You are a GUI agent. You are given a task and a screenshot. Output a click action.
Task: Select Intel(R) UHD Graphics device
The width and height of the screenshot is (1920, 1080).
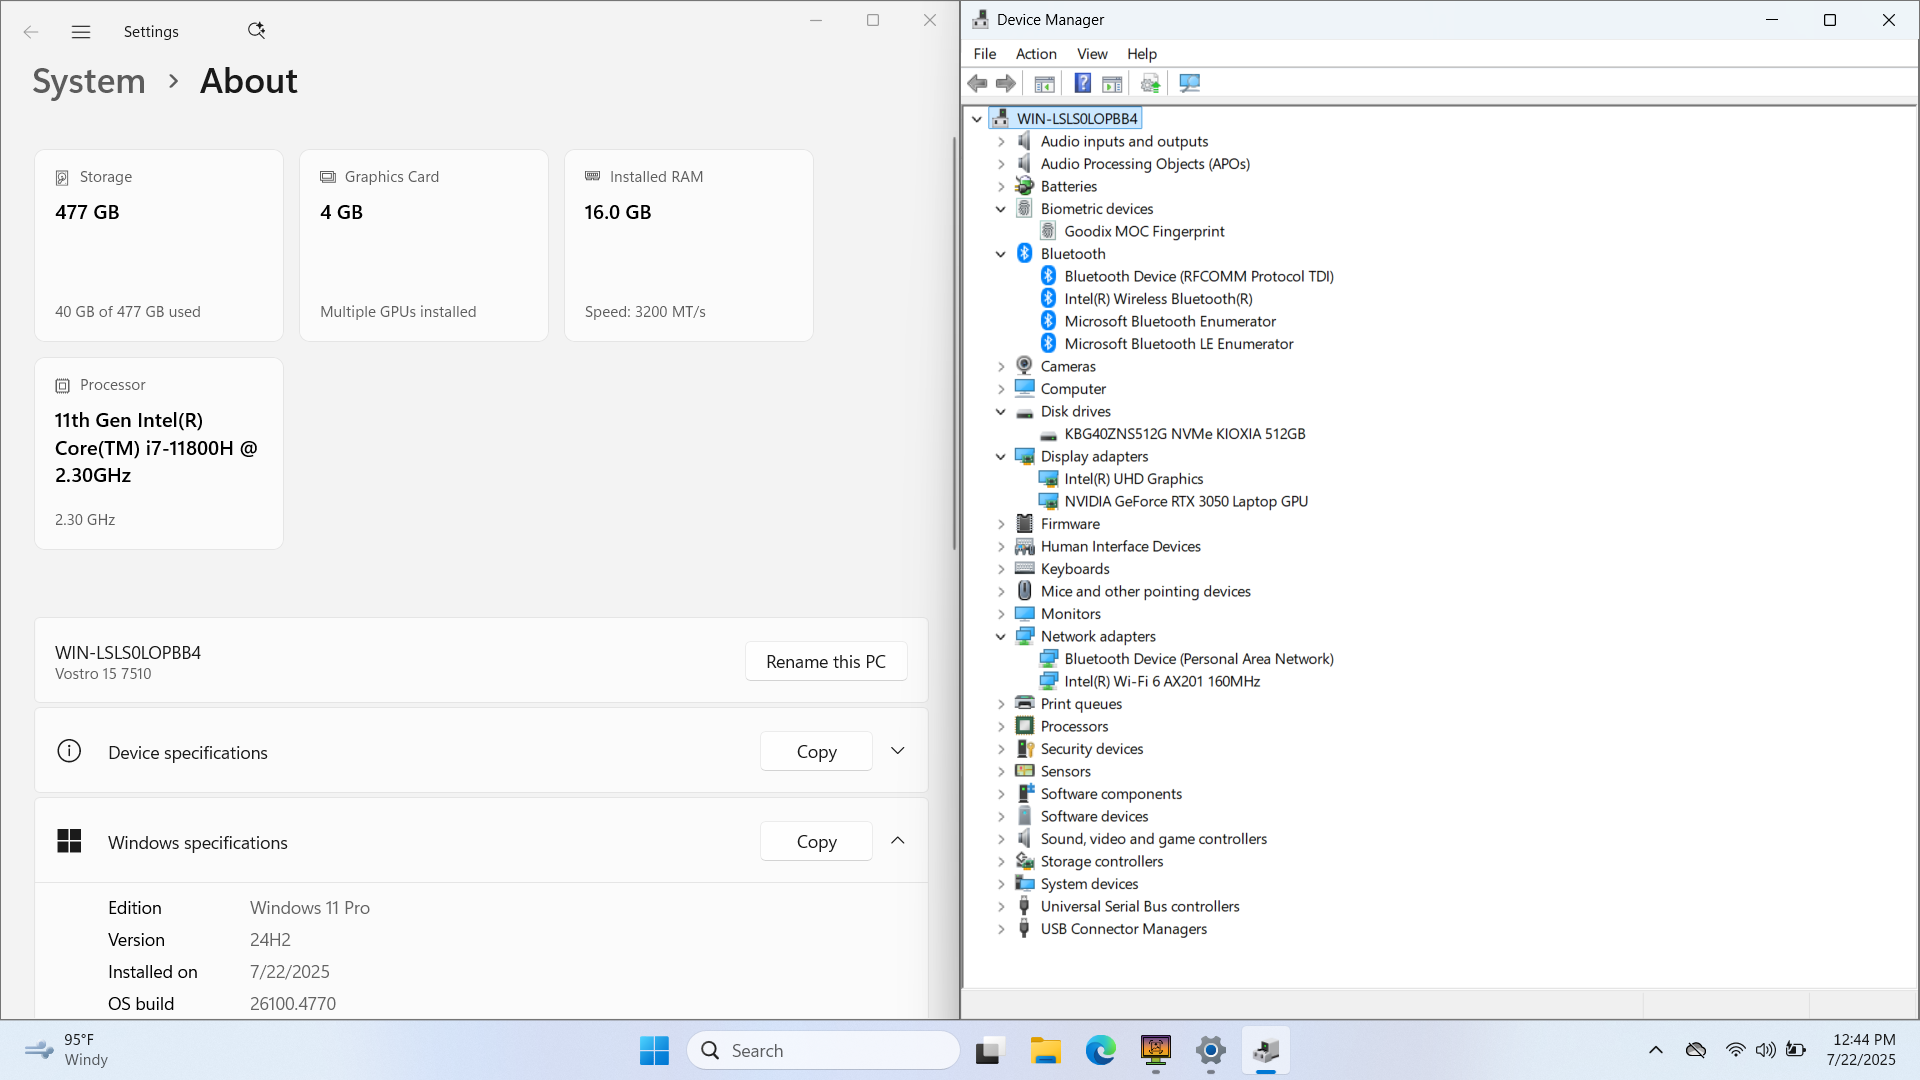tap(1133, 479)
